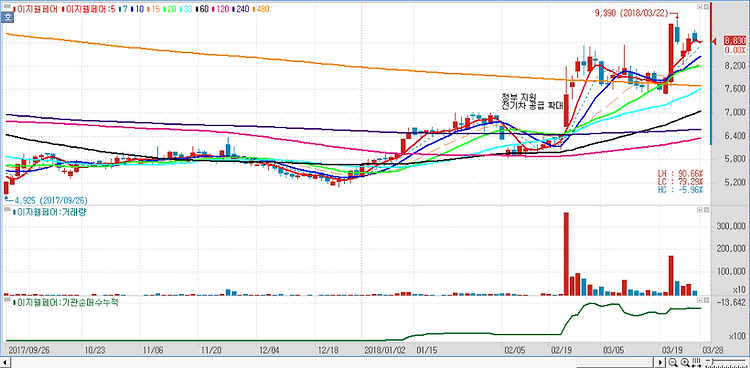Image resolution: width=750 pixels, height=368 pixels.
Task: Click the 12/18 date axis label
Action: (328, 349)
